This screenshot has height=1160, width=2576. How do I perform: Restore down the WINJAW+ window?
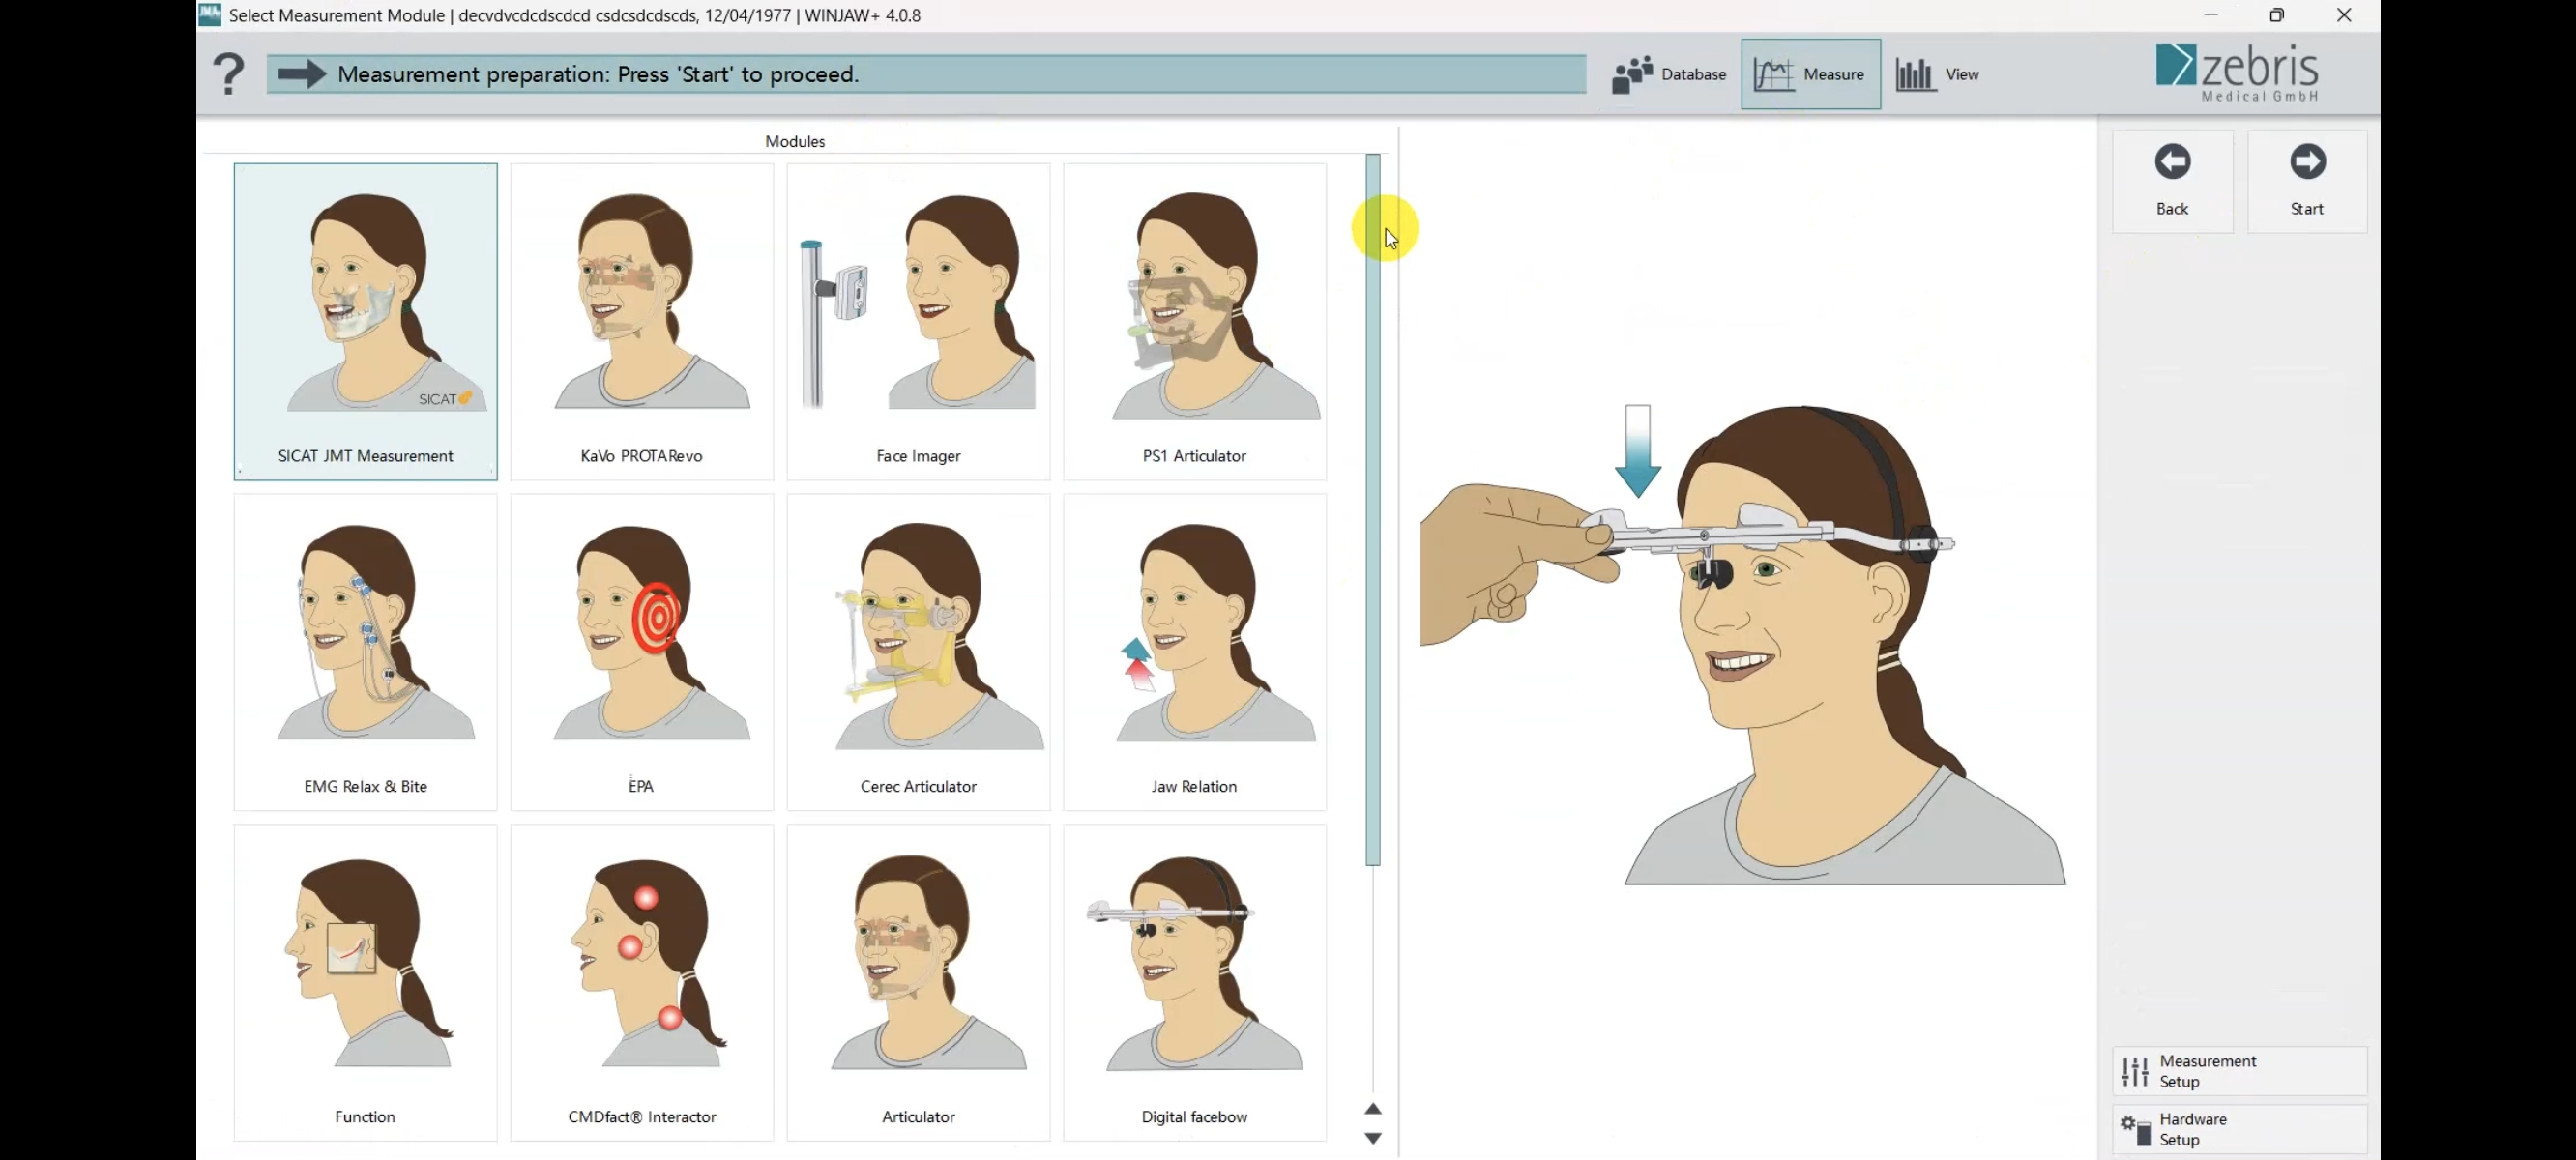coord(2277,15)
